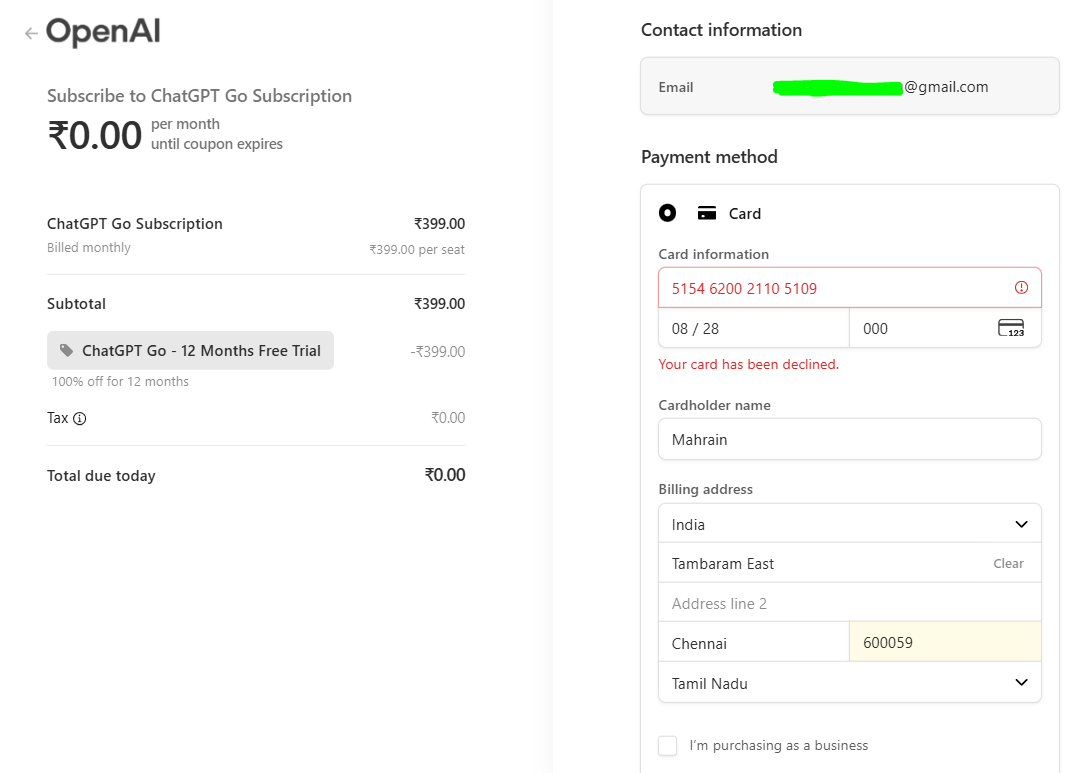Viewport: 1067px width, 773px height.
Task: Click the postal code field 600059
Action: 944,642
